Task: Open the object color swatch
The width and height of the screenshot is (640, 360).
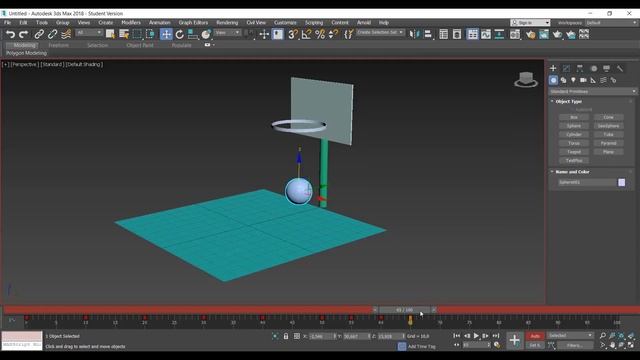Action: point(621,182)
